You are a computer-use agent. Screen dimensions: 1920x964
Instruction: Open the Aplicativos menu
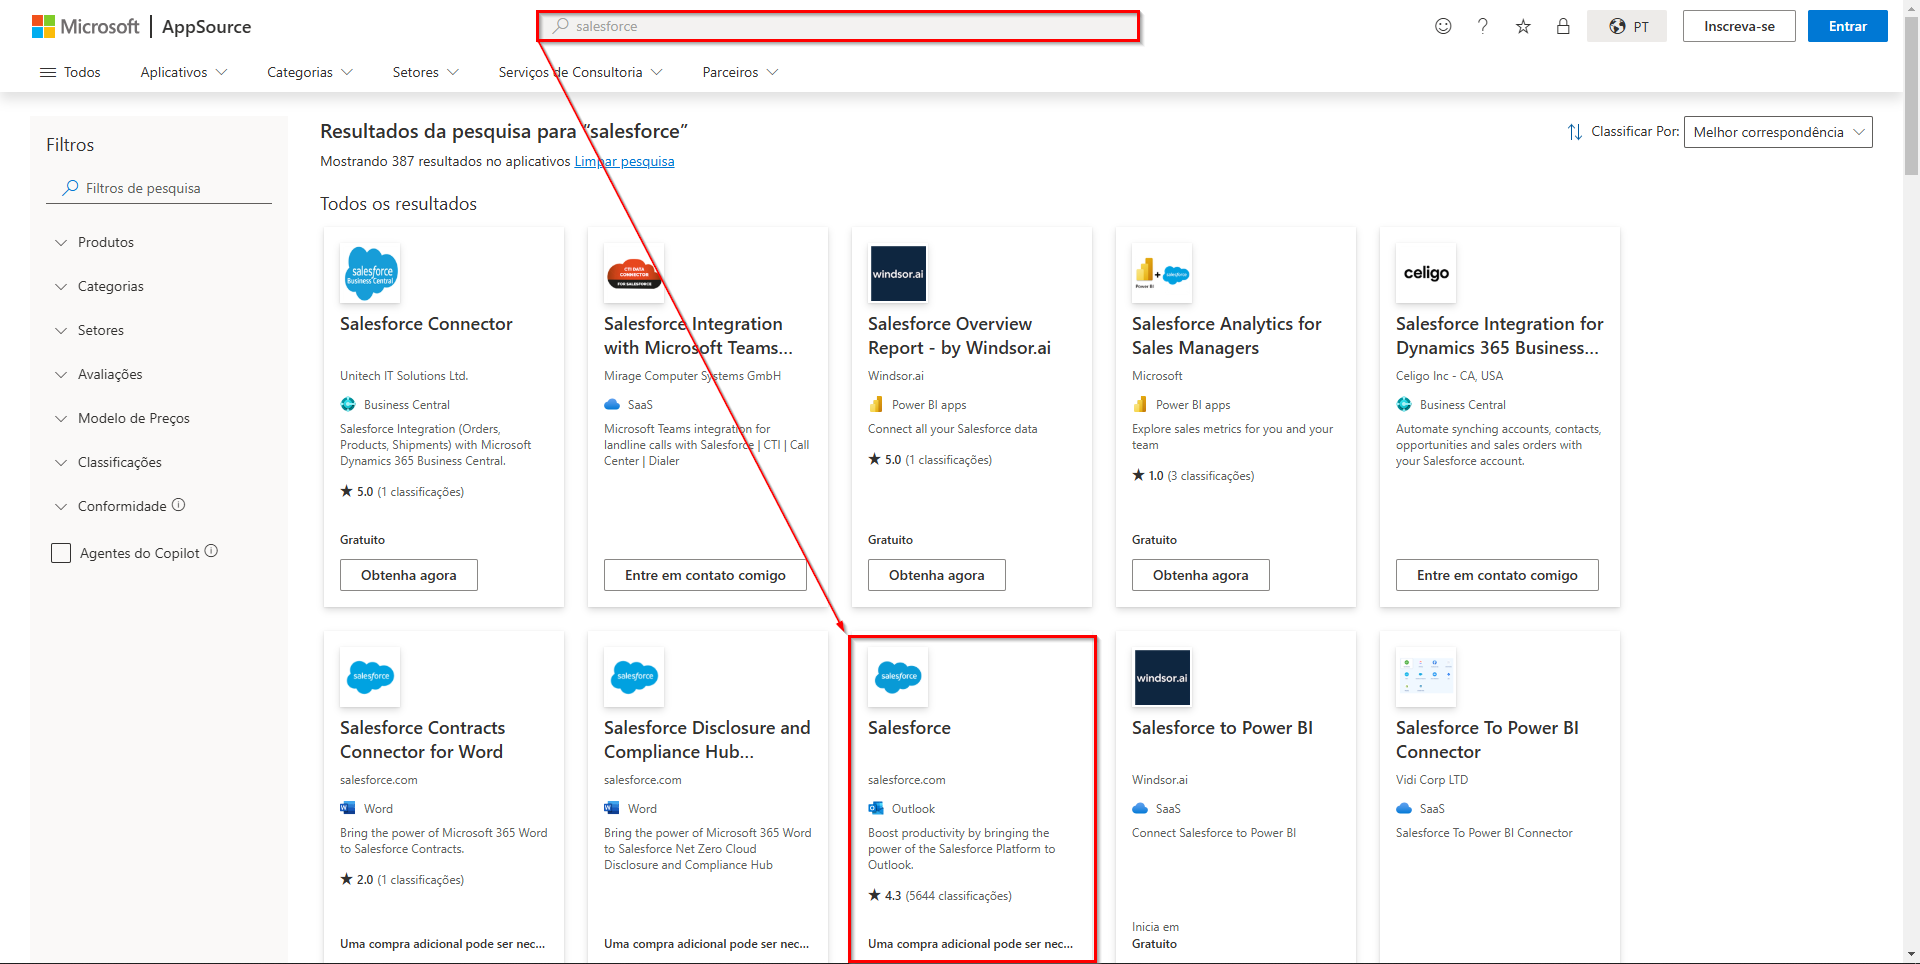(x=184, y=72)
